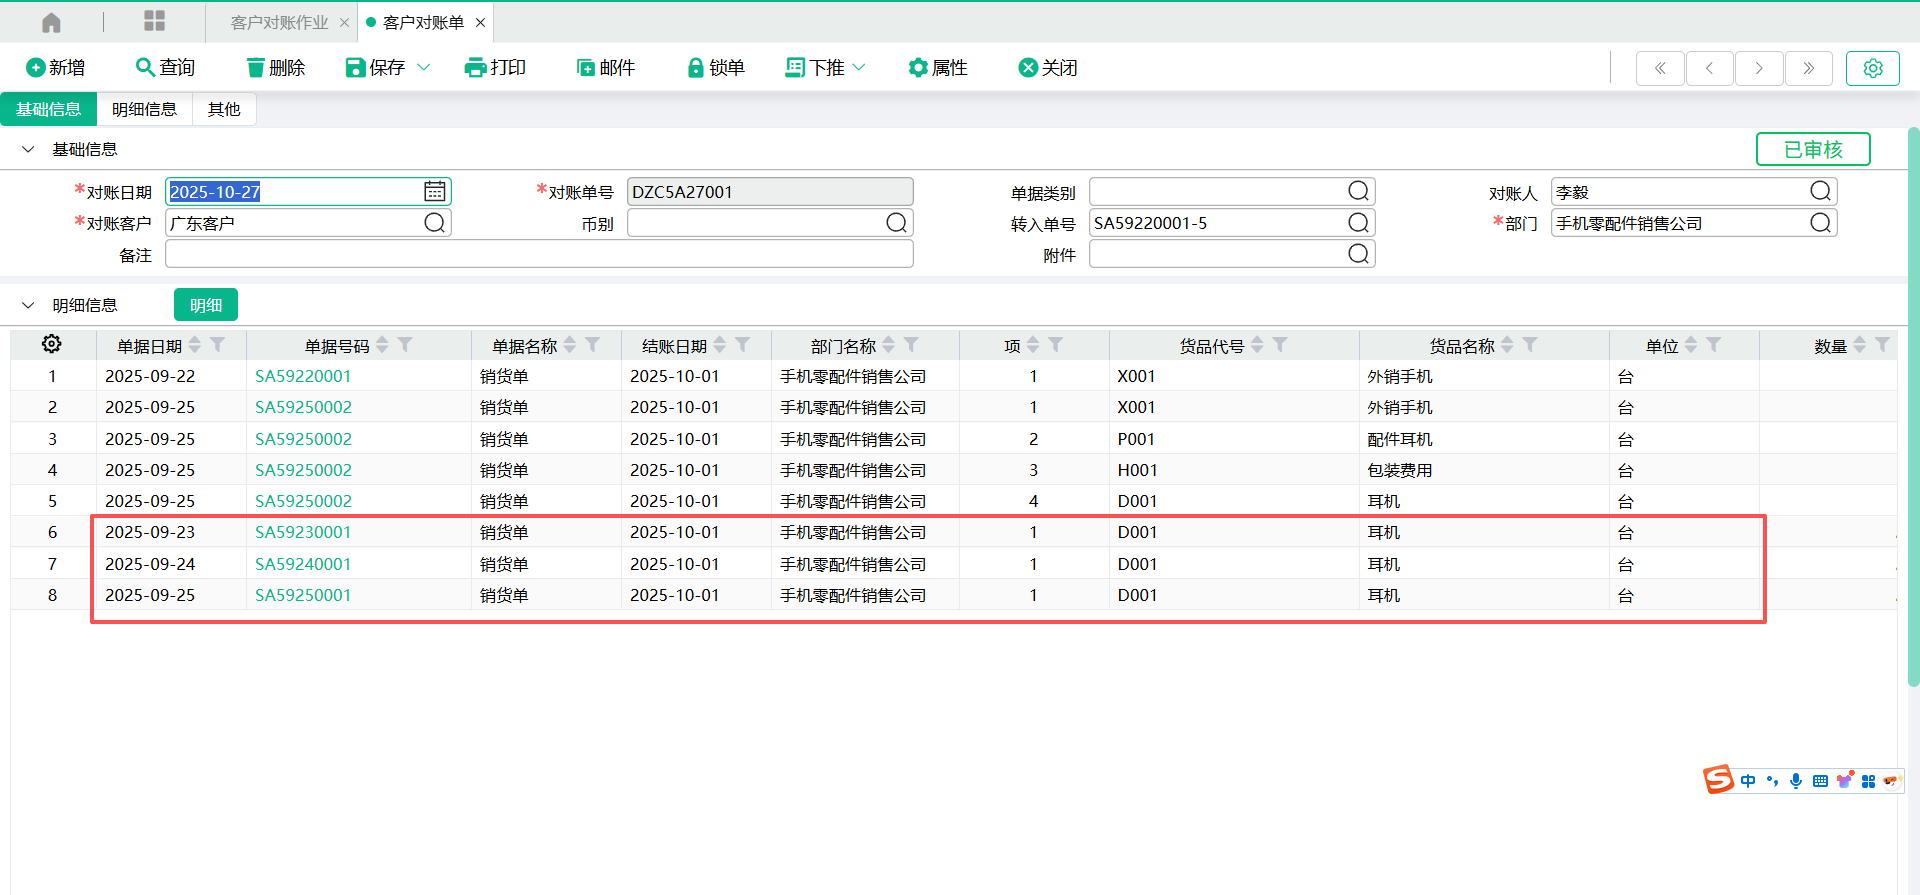The height and width of the screenshot is (895, 1920).
Task: Click the 锁单 (lock order) icon
Action: pos(696,67)
